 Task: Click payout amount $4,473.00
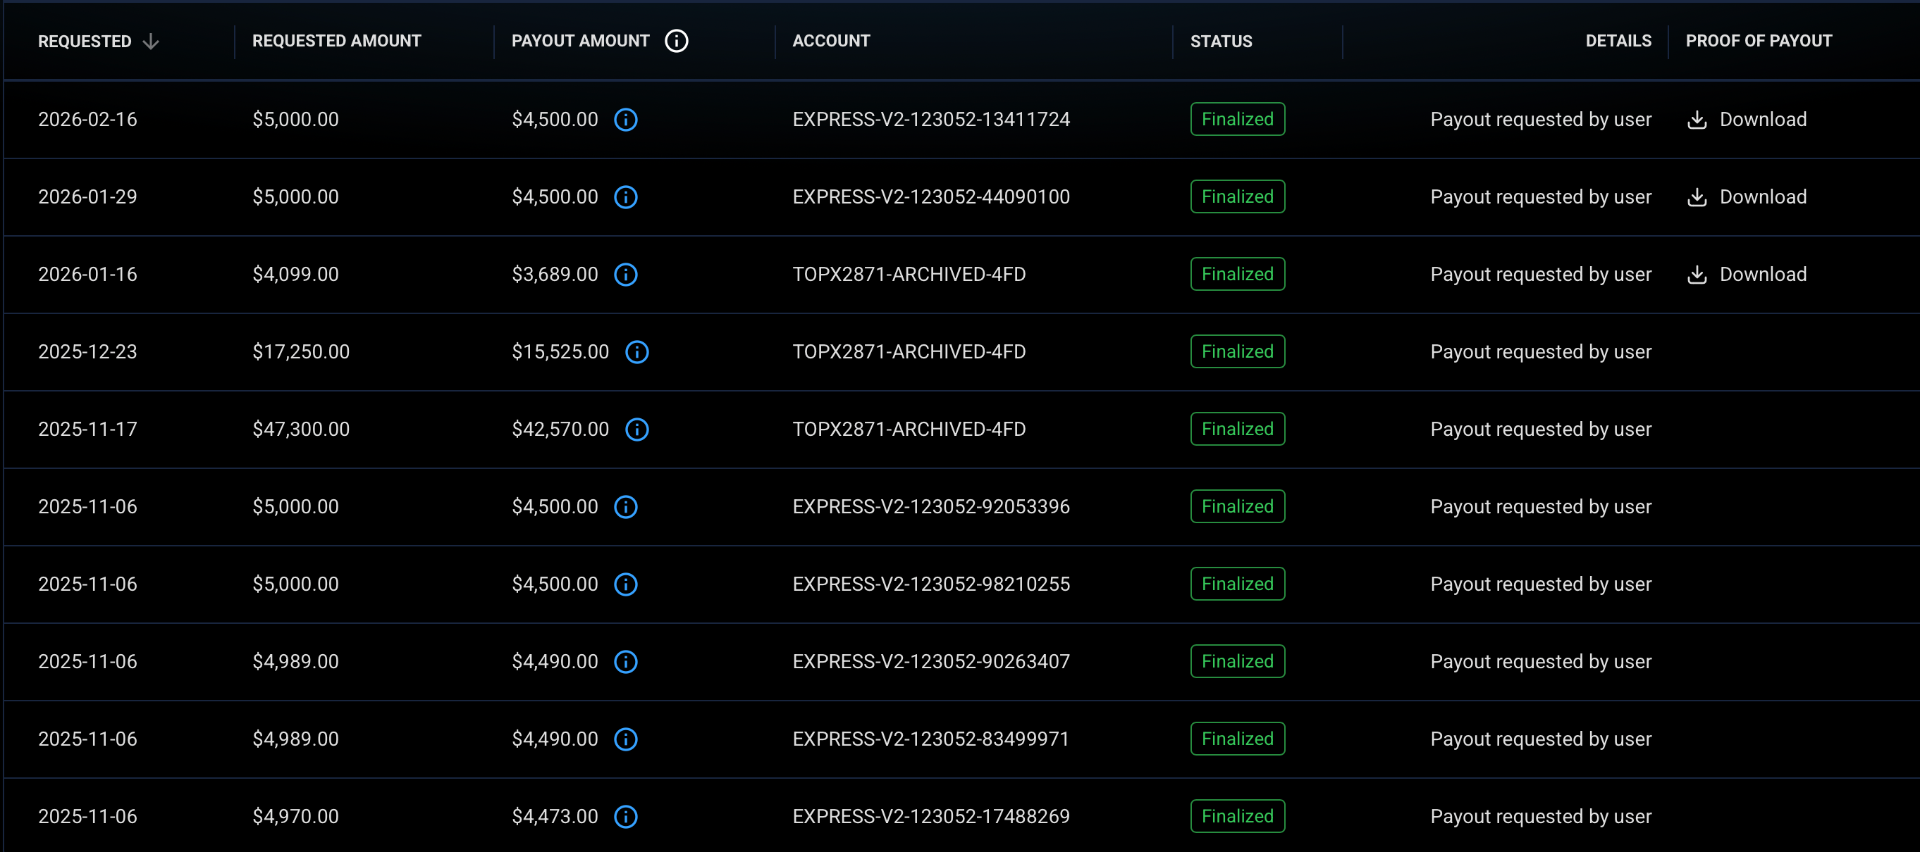click(555, 817)
